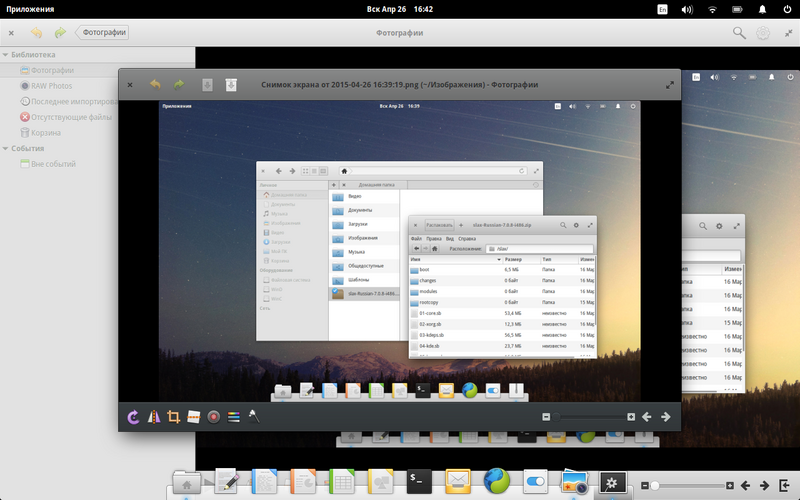
Task: Open the Adjust color levels tool
Action: (x=234, y=417)
